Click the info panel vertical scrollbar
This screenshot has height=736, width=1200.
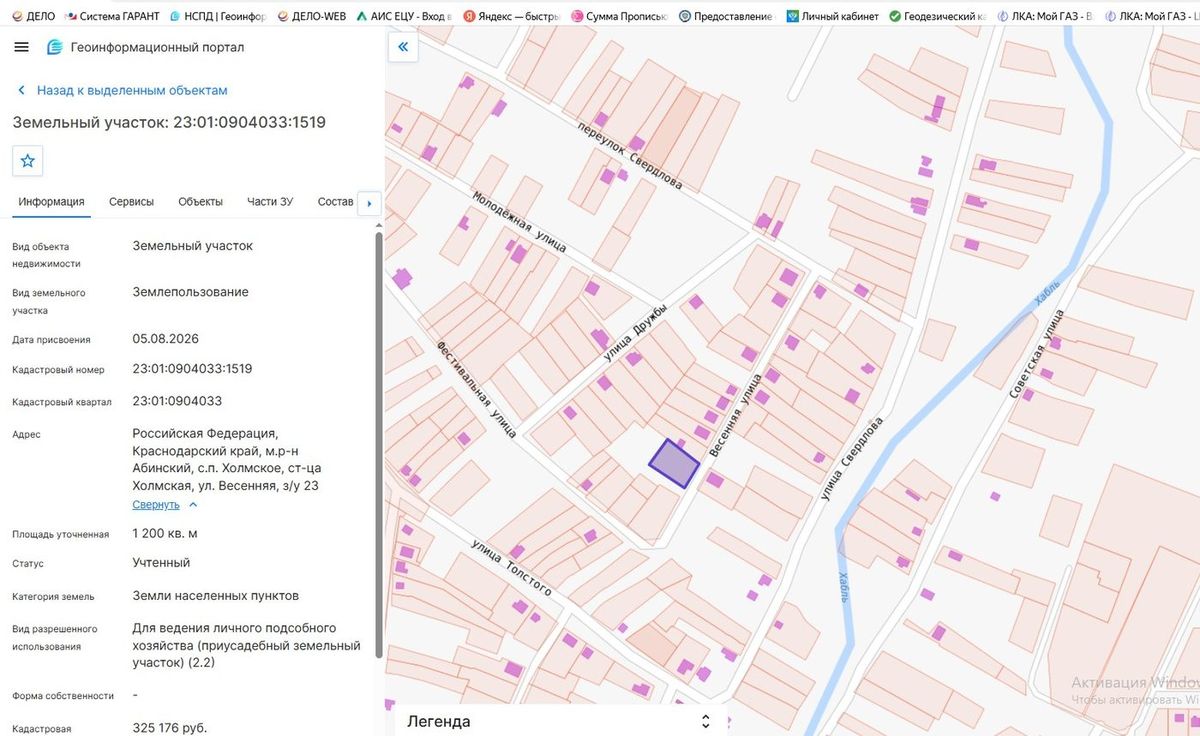(378, 445)
